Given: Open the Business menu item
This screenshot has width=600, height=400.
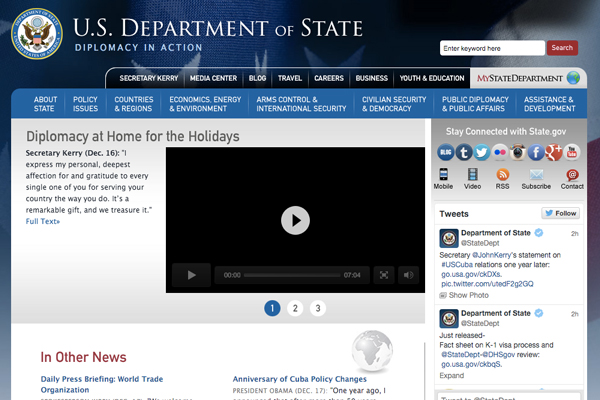Looking at the screenshot, I should pyautogui.click(x=372, y=78).
